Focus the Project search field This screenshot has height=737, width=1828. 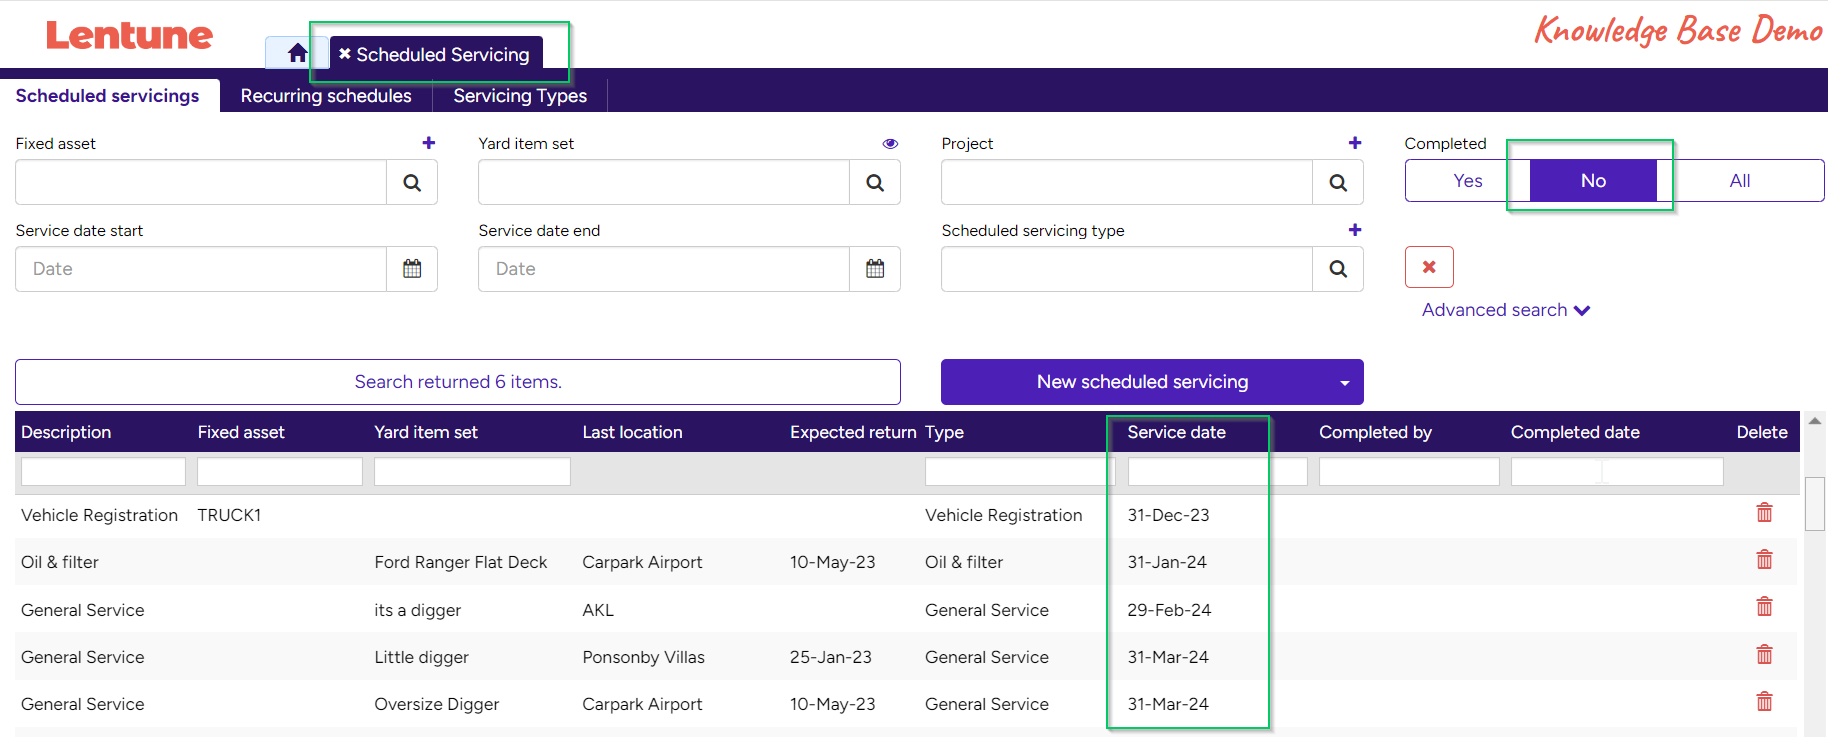pyautogui.click(x=1127, y=182)
